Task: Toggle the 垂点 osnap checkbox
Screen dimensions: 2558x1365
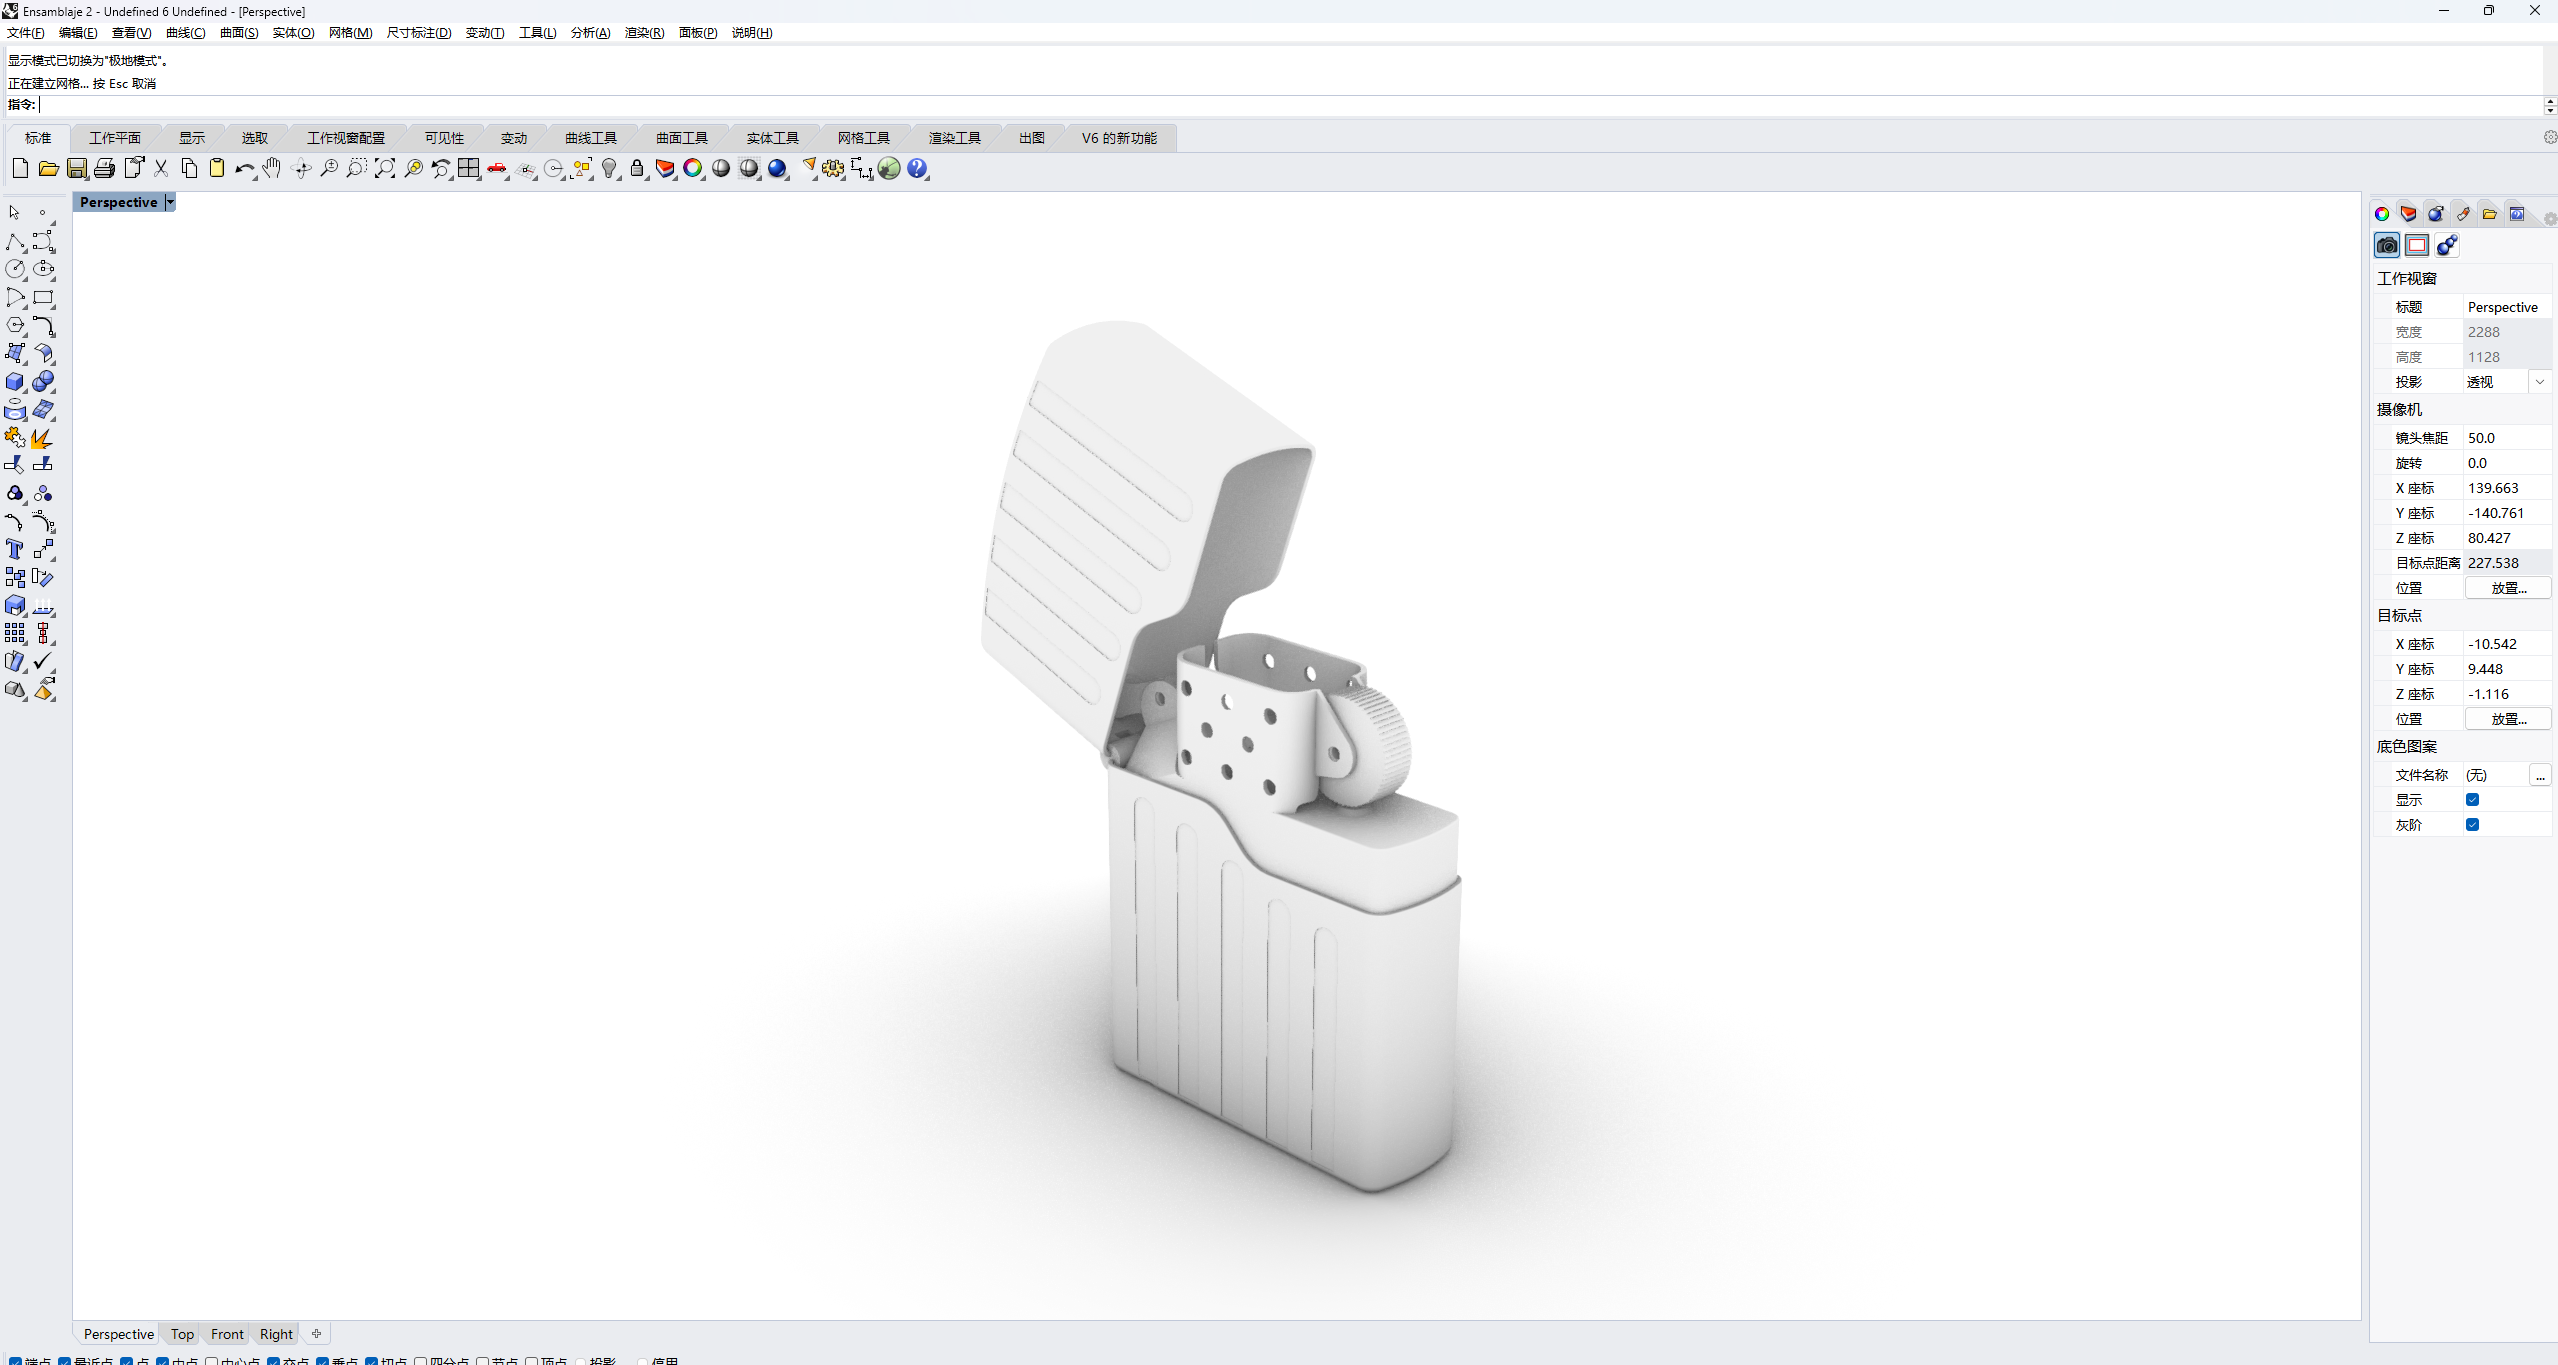Action: pos(323,1361)
